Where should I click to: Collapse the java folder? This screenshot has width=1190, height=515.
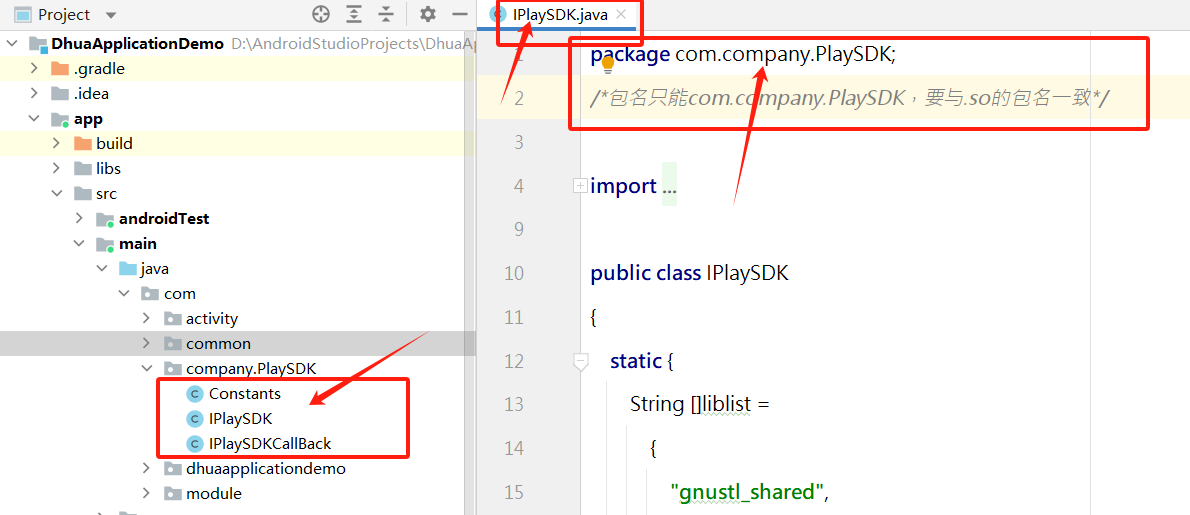[x=102, y=268]
